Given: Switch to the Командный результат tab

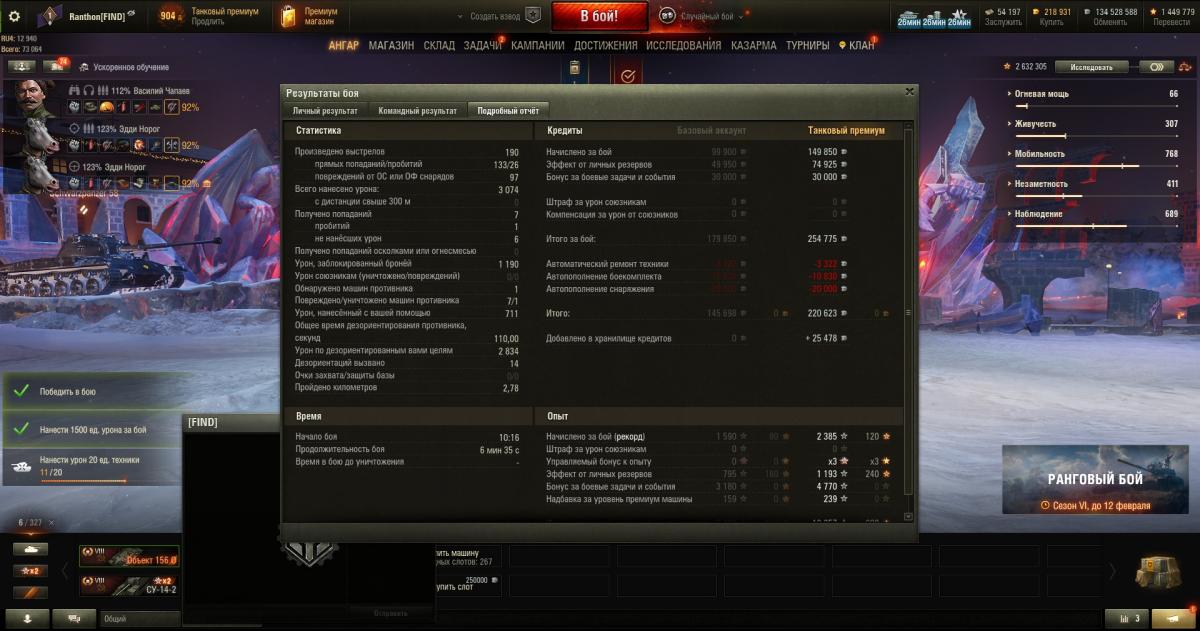Looking at the screenshot, I should click(417, 110).
